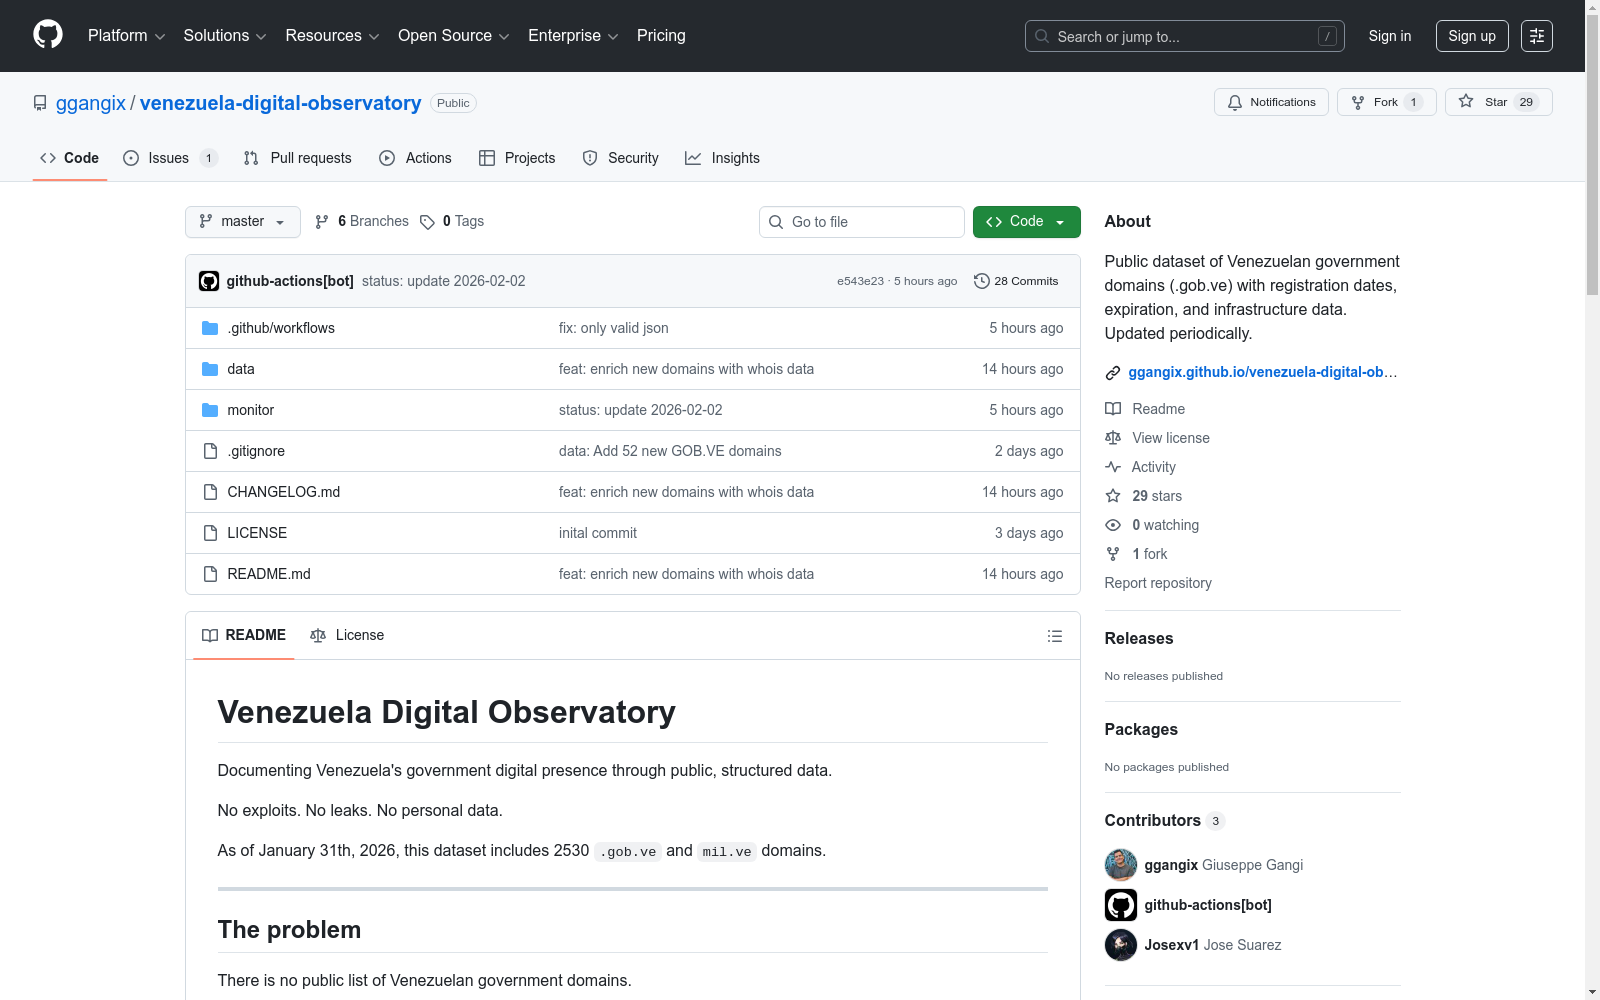
Task: Open the appearance settings icon button
Action: click(1537, 36)
